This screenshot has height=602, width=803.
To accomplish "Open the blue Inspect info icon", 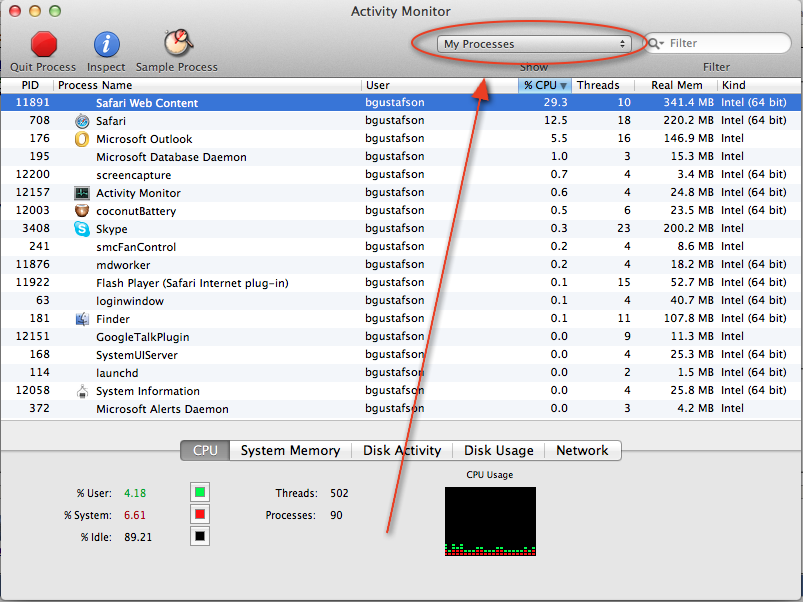I will (x=107, y=44).
